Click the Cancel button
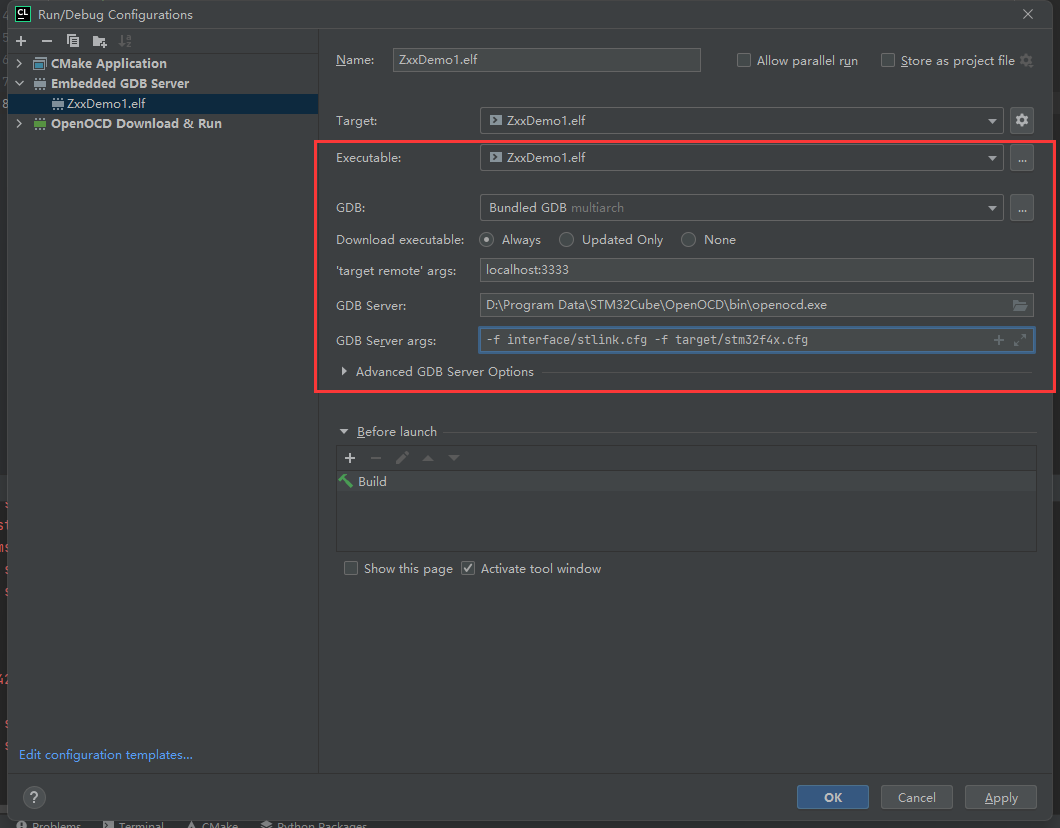 click(917, 798)
